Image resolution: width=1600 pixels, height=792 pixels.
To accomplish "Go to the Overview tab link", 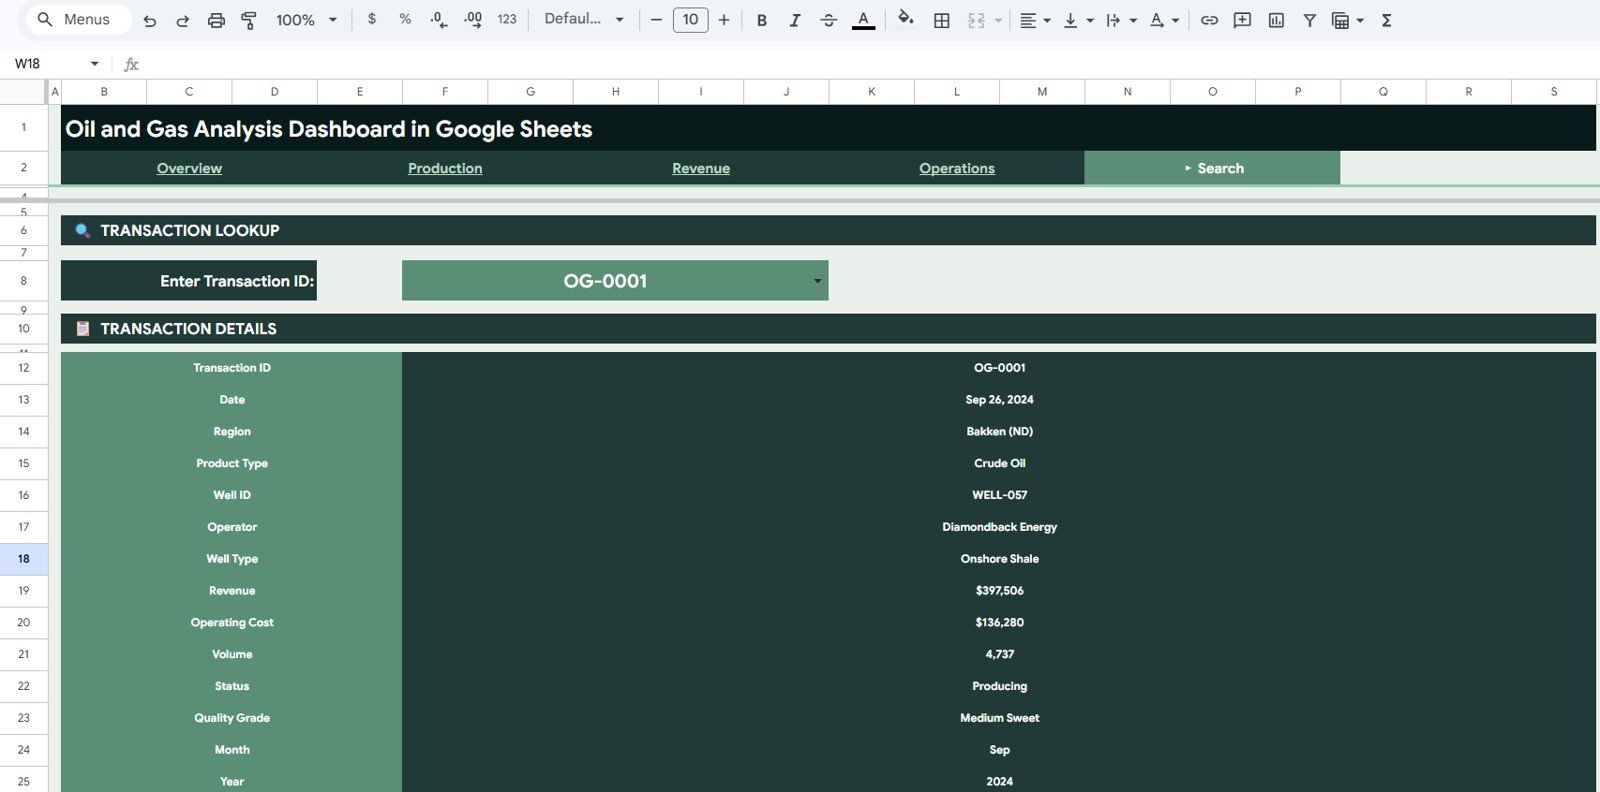I will (189, 168).
